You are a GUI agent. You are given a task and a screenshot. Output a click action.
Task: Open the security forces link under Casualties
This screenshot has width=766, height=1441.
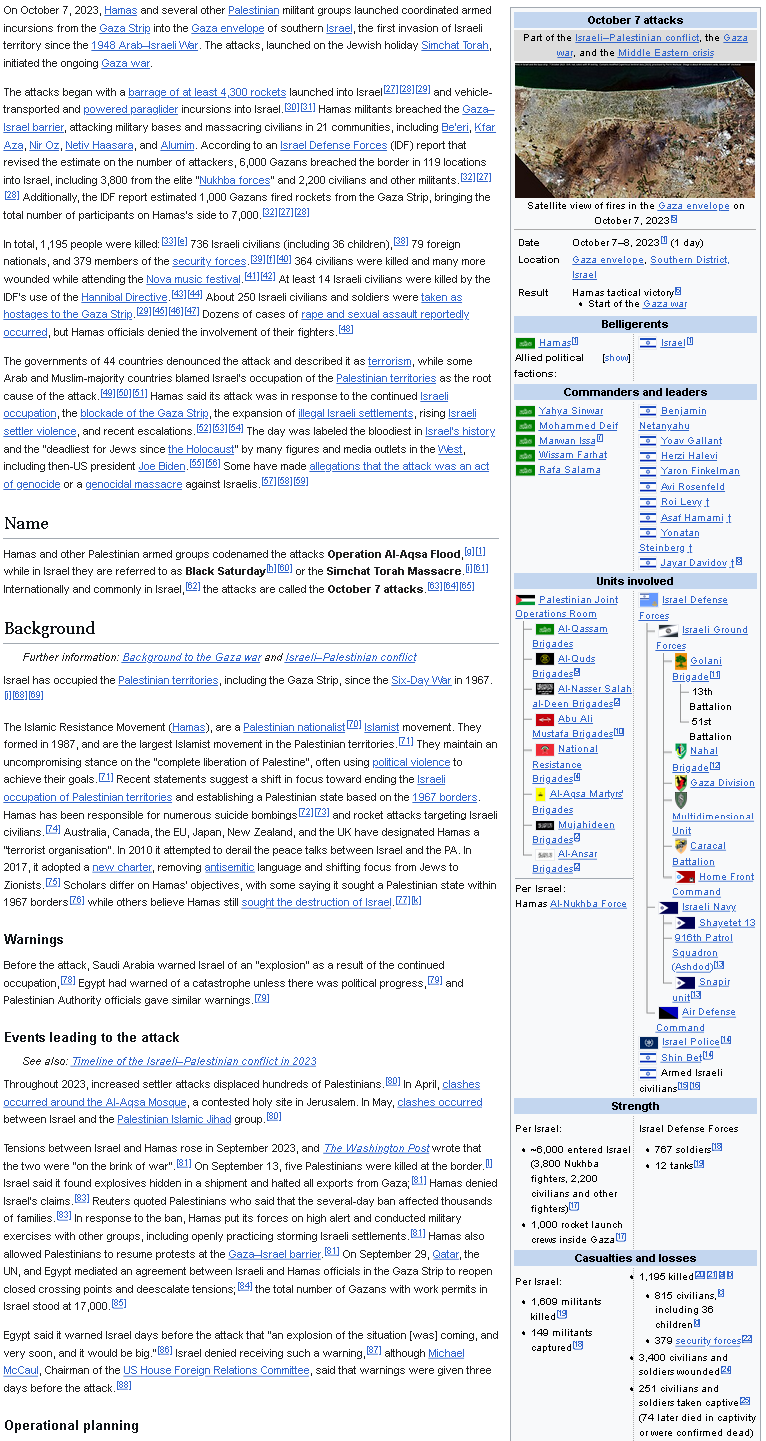(707, 1341)
